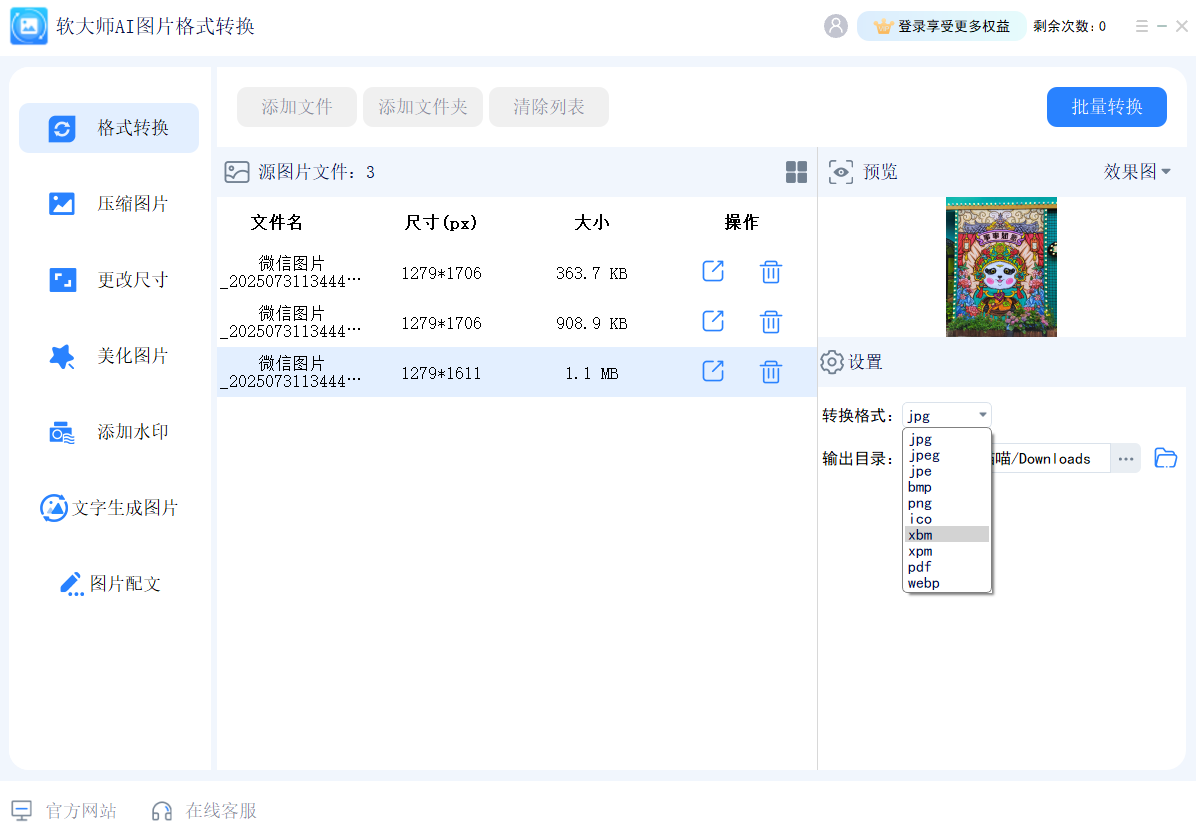Switch to the 格式转换 sidebar tab
1196x839 pixels.
[108, 127]
